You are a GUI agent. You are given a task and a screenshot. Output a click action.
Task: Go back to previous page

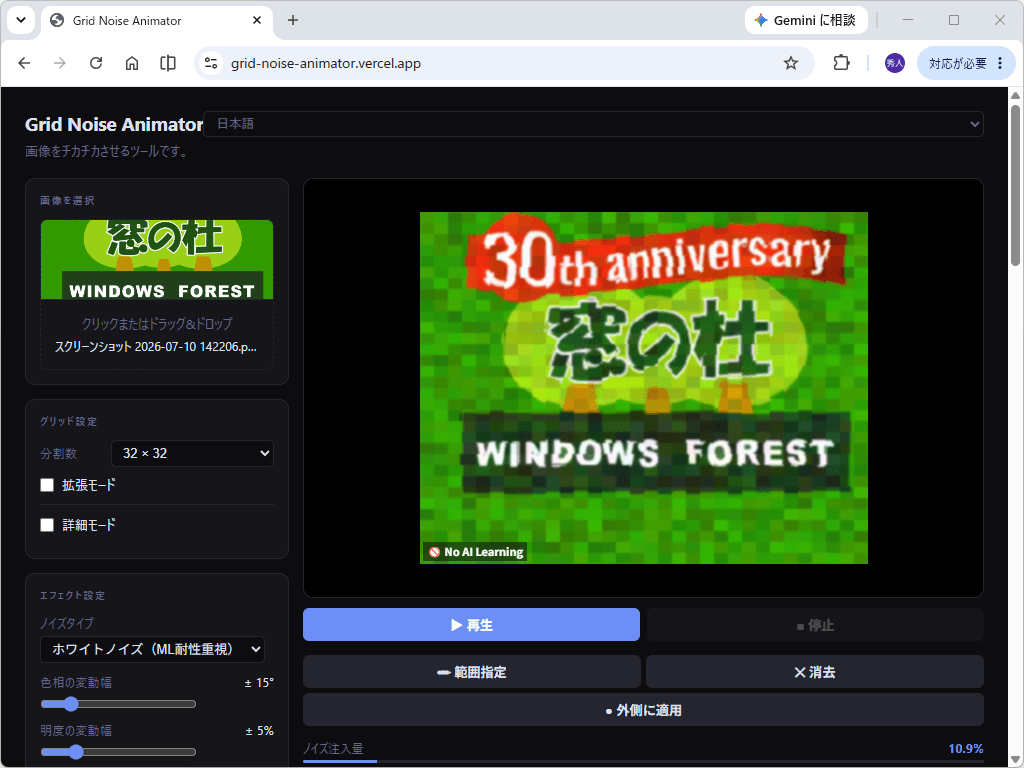tap(24, 63)
